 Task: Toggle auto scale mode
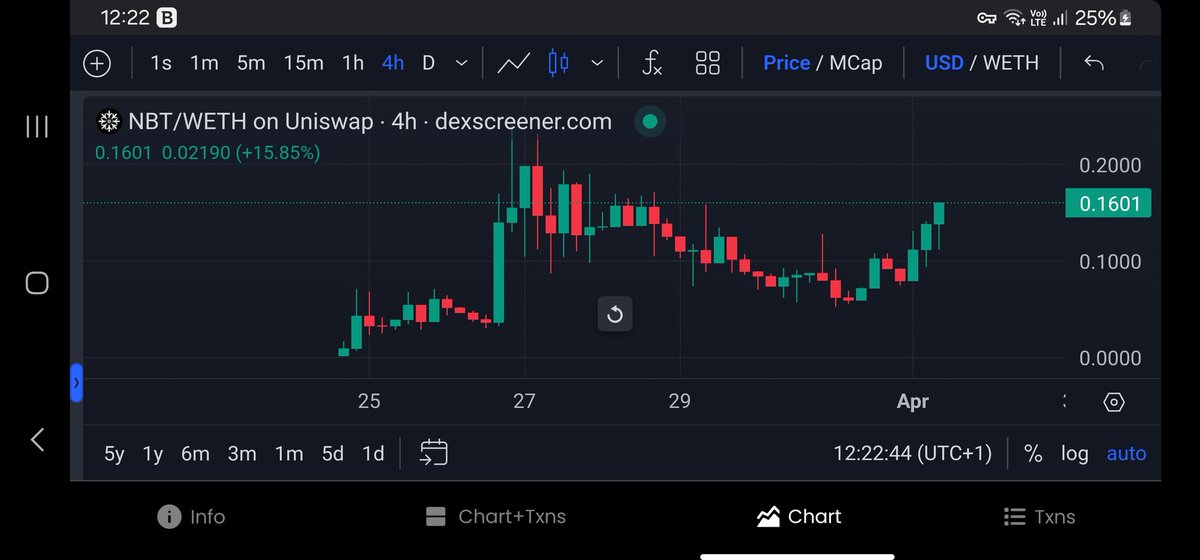pos(1126,454)
